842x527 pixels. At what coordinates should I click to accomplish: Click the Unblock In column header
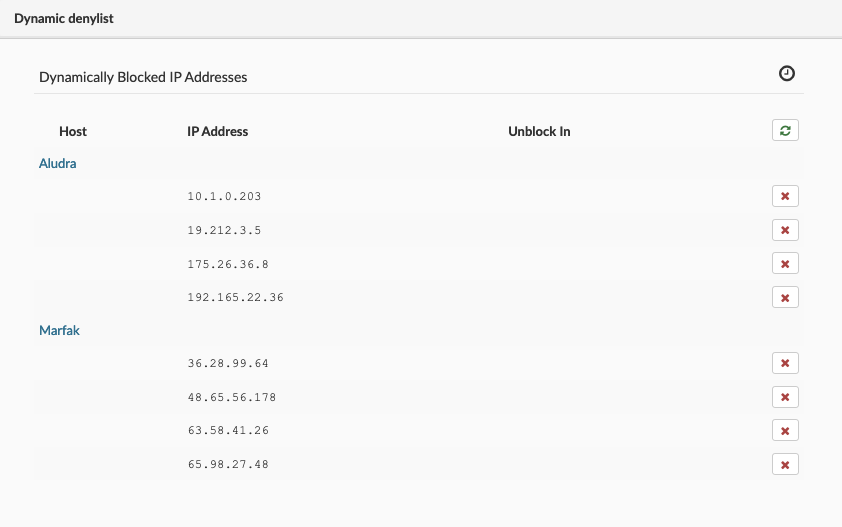[x=539, y=131]
